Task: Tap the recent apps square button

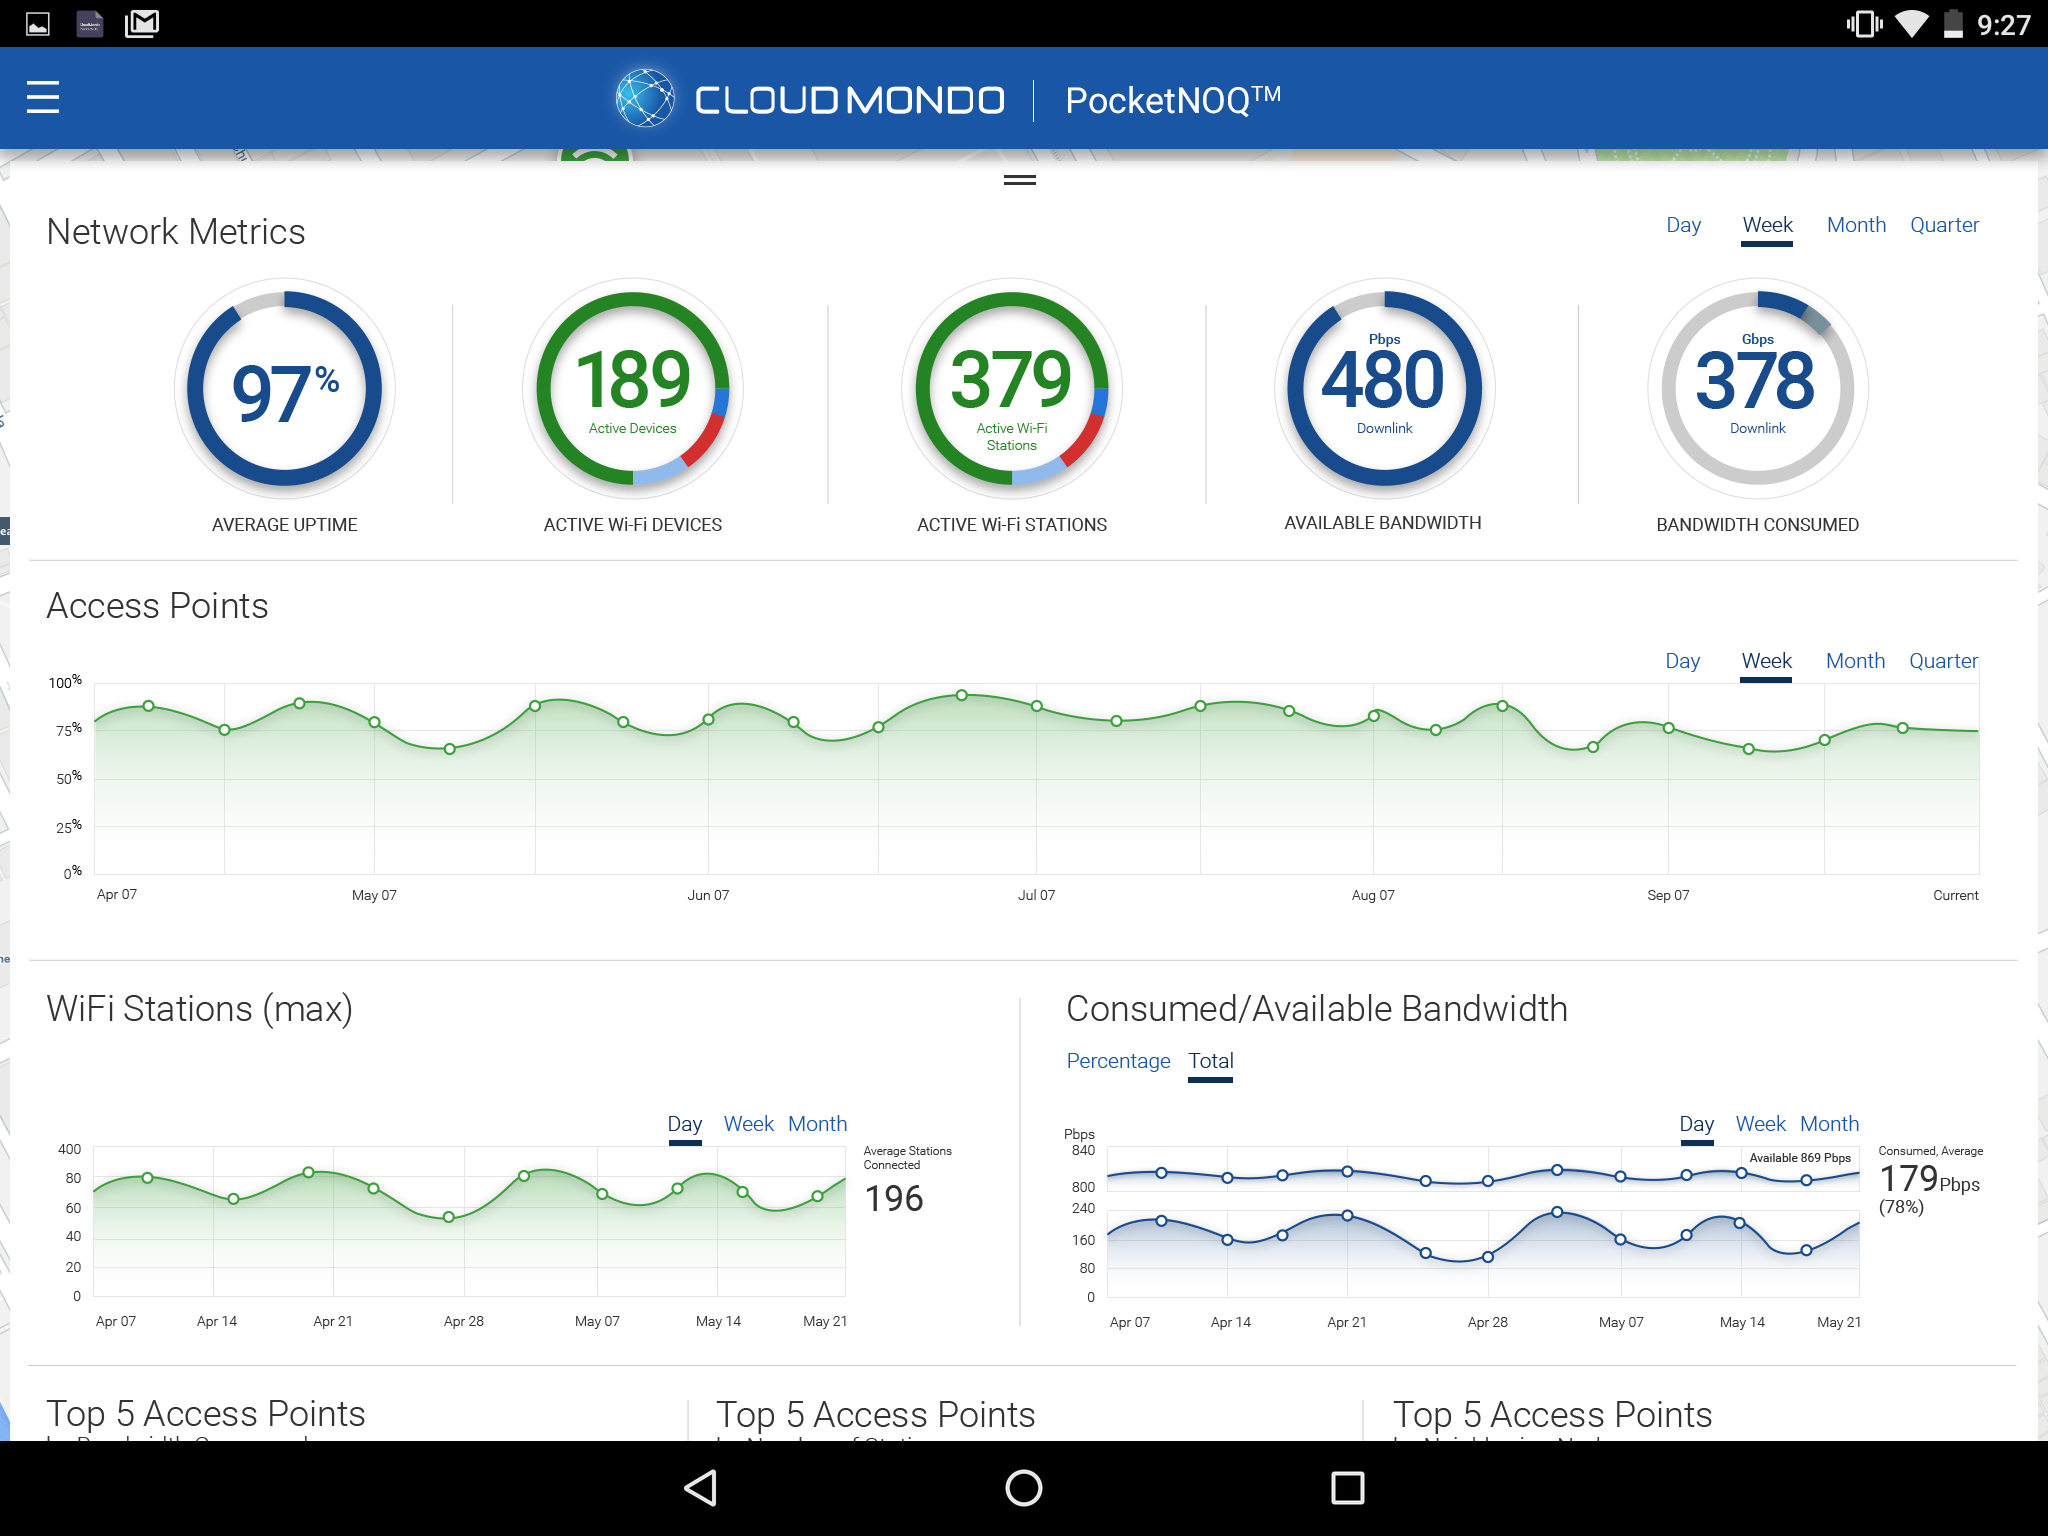Action: tap(1347, 1487)
